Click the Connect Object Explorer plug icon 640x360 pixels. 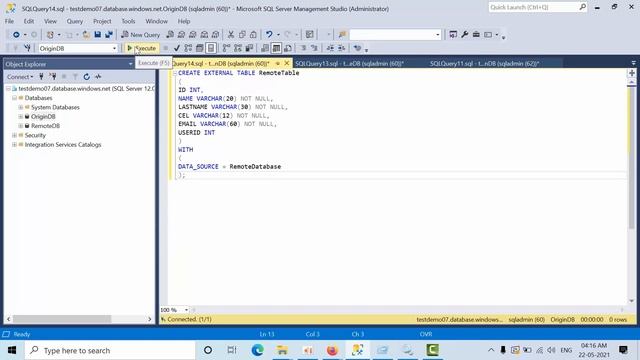pyautogui.click(x=41, y=77)
